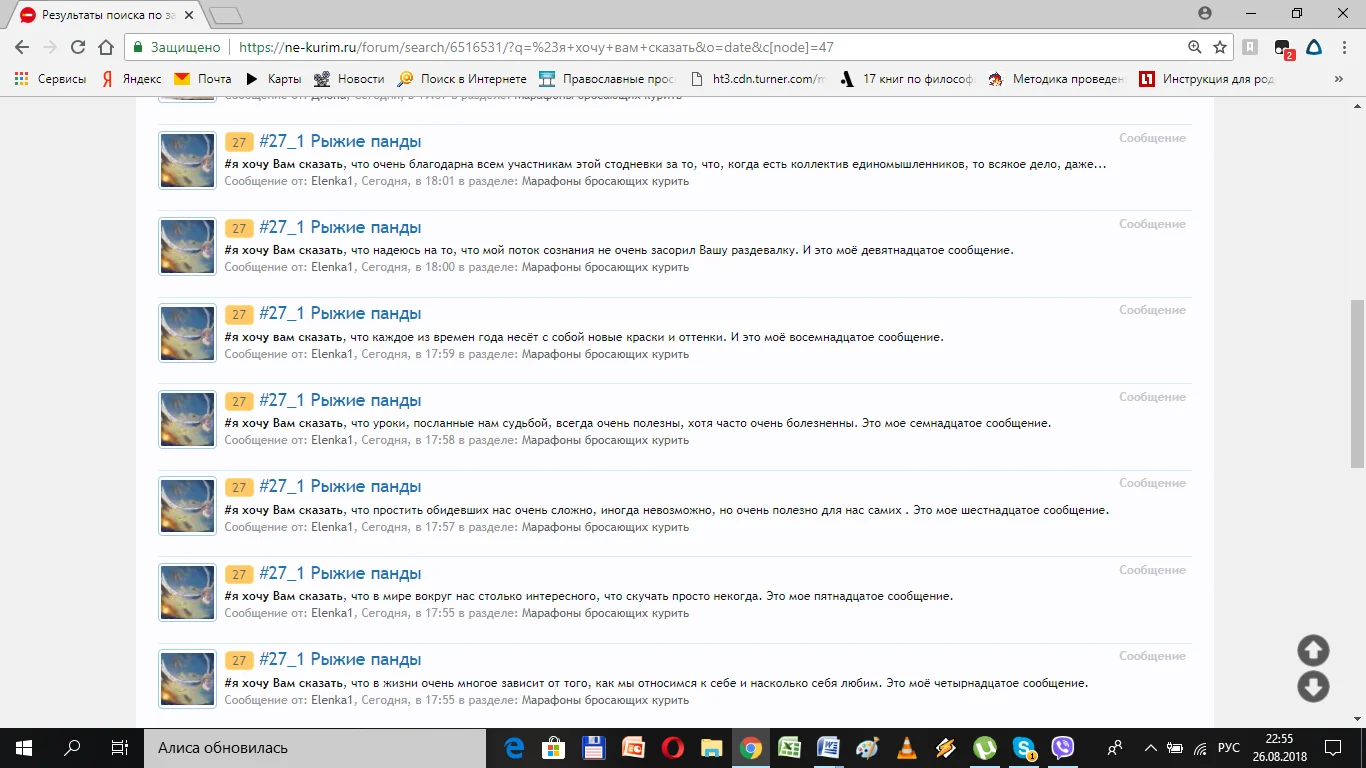This screenshot has height=768, width=1366.
Task: Open the Chrome three-dot menu
Action: click(x=1343, y=47)
